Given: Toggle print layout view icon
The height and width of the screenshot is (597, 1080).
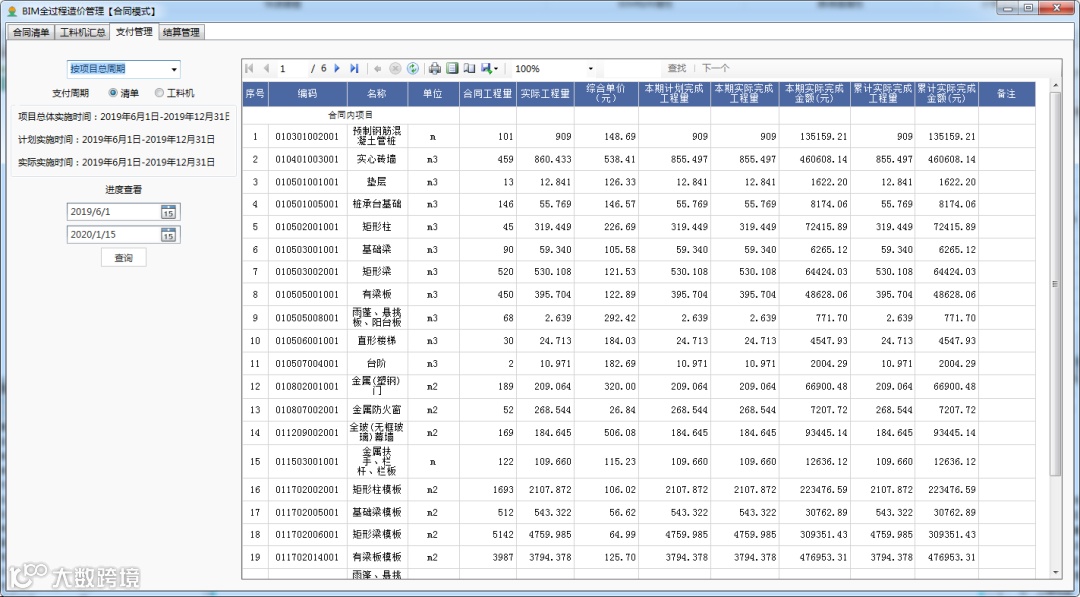Looking at the screenshot, I should (x=452, y=68).
